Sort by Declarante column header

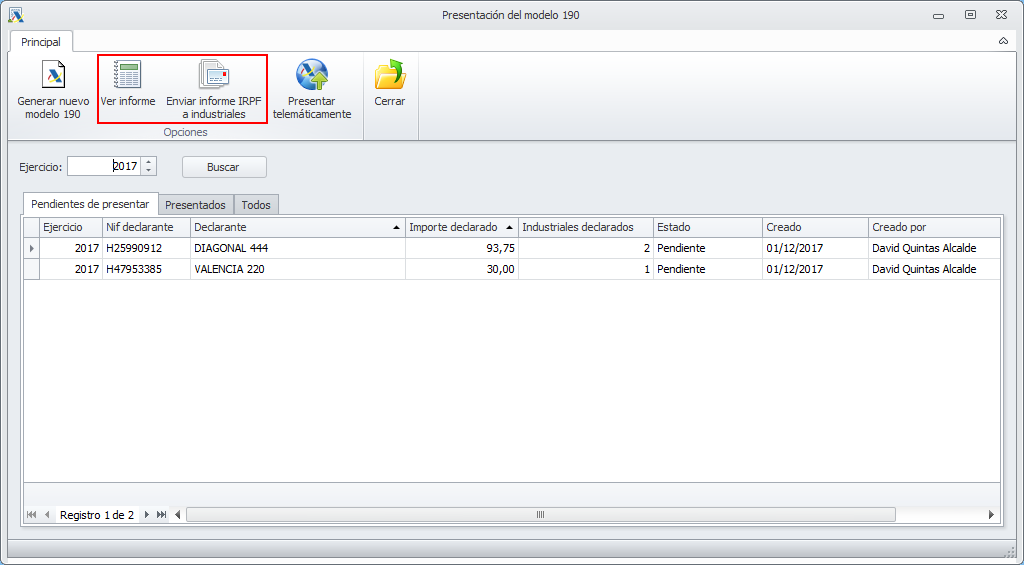(x=298, y=227)
